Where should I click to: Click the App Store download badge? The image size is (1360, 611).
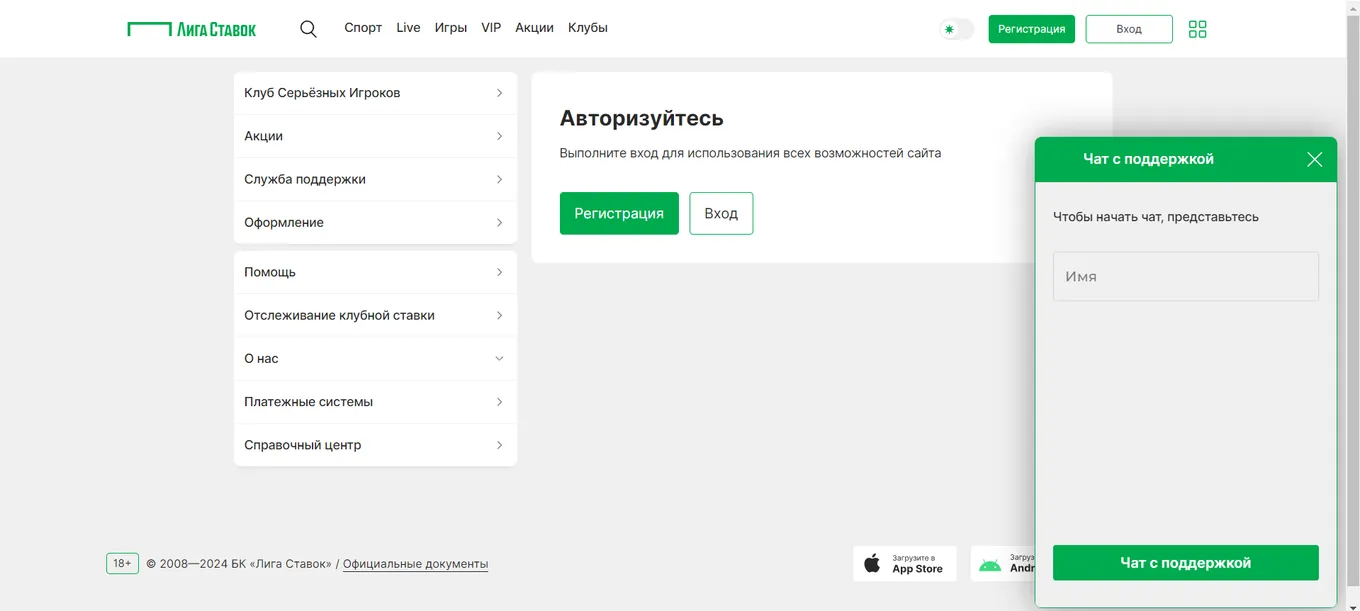point(905,564)
